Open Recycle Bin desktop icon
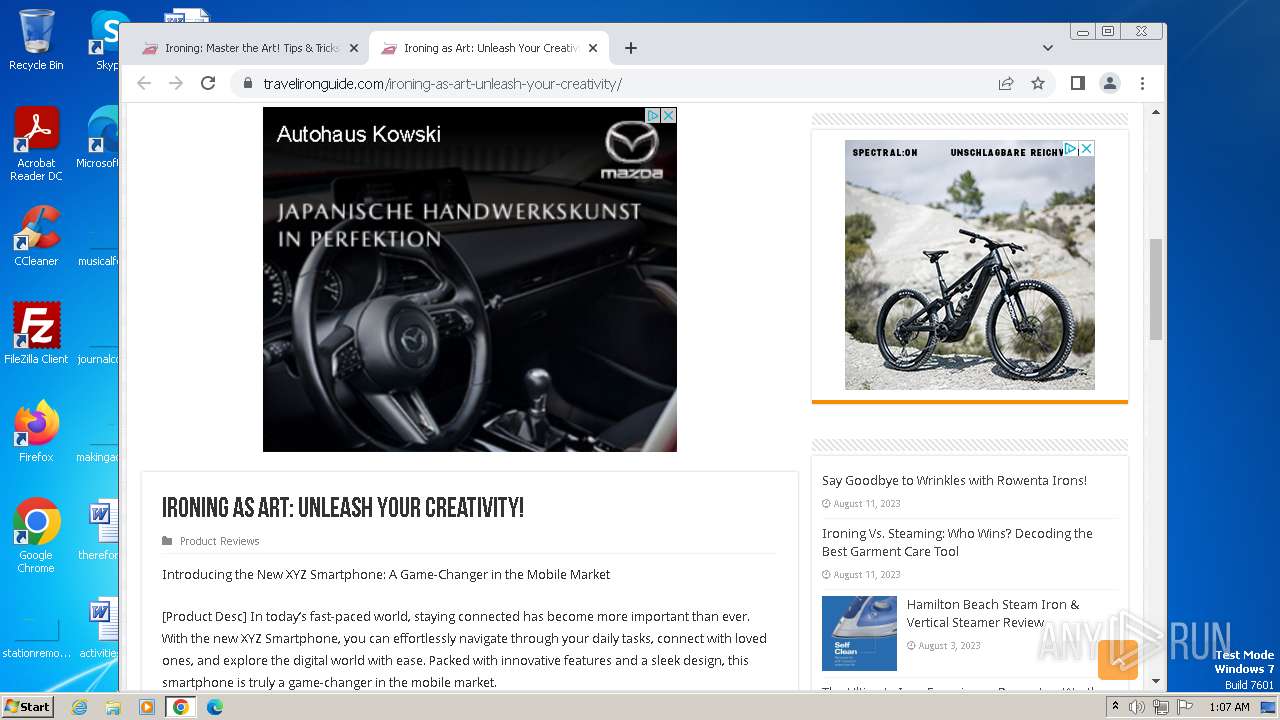The image size is (1280, 720). pyautogui.click(x=36, y=40)
